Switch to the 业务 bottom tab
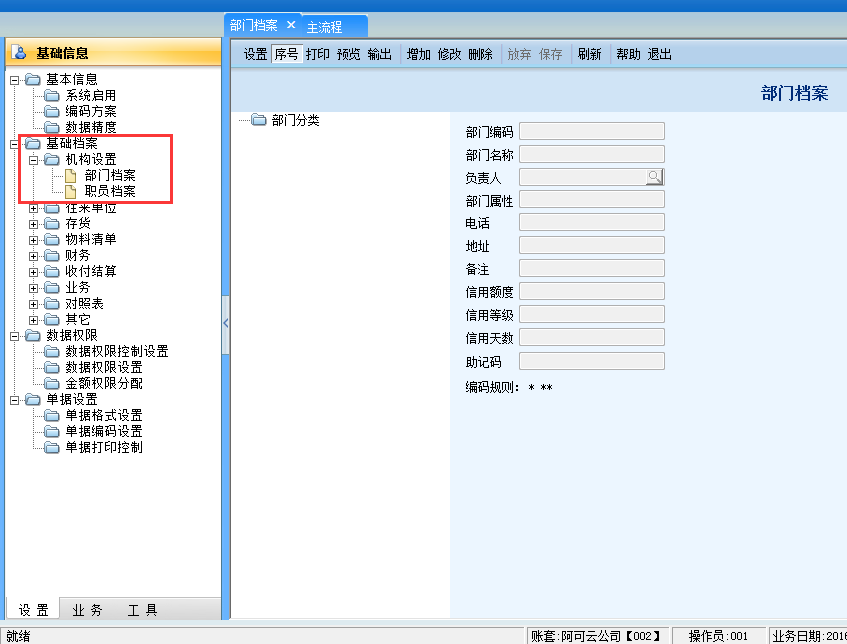Image resolution: width=847 pixels, height=644 pixels. point(87,610)
